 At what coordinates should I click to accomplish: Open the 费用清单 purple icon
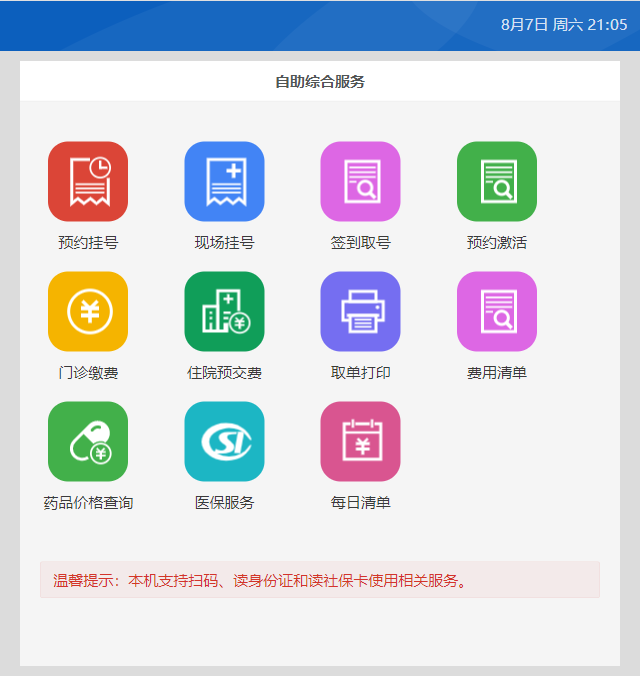tap(497, 311)
